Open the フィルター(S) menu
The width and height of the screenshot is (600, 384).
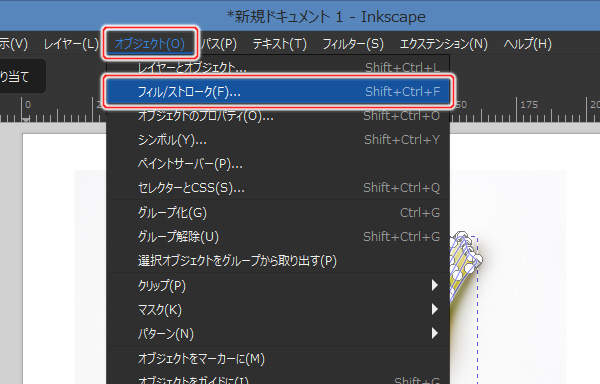(x=353, y=44)
